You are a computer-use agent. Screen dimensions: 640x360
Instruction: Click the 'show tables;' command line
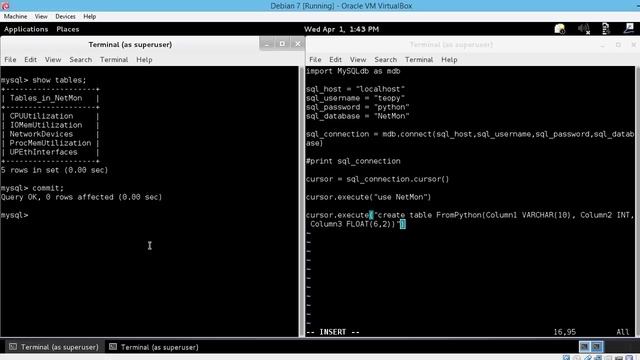pos(44,80)
